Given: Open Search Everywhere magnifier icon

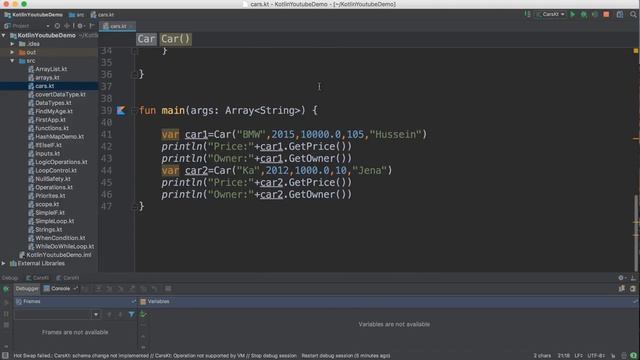Looking at the screenshot, I should pyautogui.click(x=633, y=14).
